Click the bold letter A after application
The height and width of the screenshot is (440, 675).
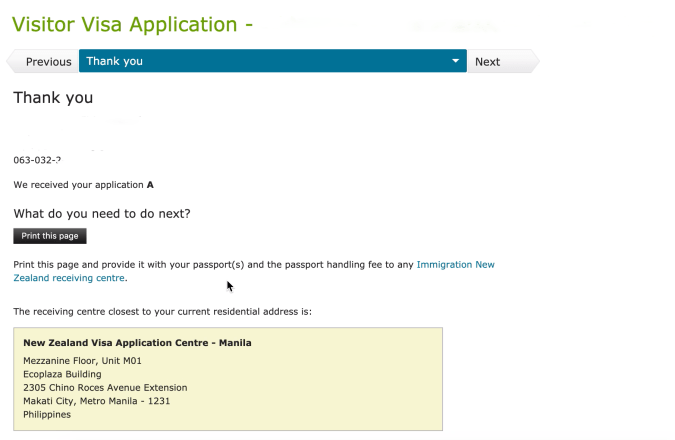pyautogui.click(x=150, y=185)
